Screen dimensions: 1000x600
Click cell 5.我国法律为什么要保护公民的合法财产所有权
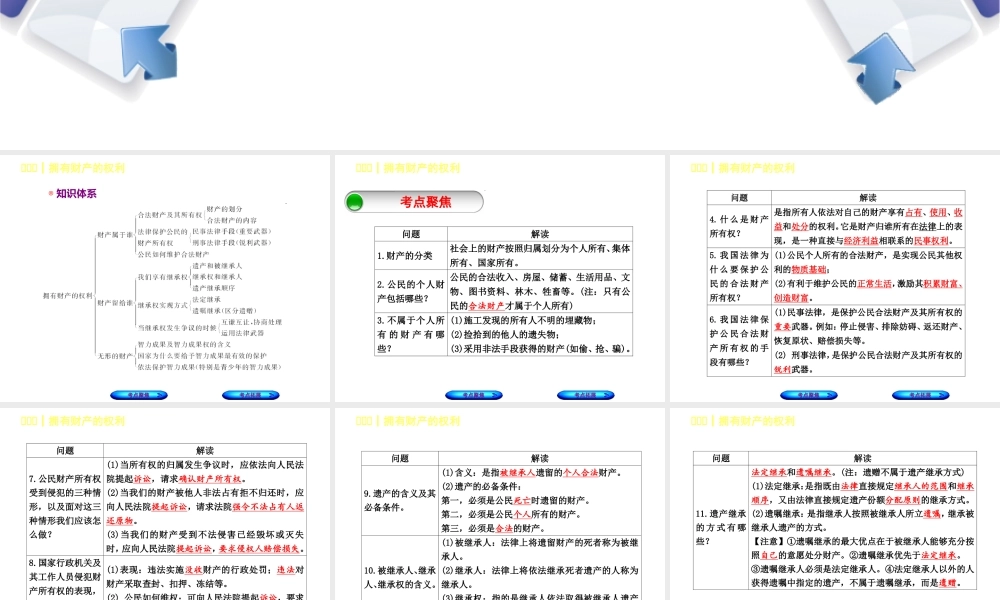click(739, 276)
